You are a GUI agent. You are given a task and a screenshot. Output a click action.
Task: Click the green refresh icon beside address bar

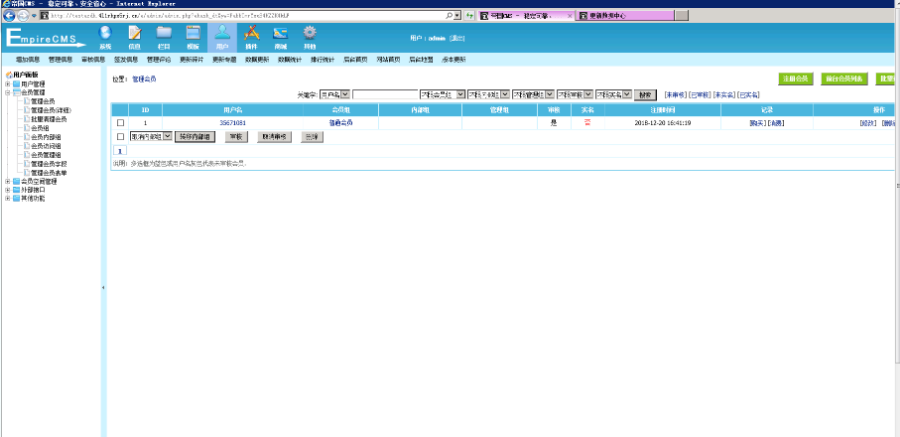[x=470, y=16]
